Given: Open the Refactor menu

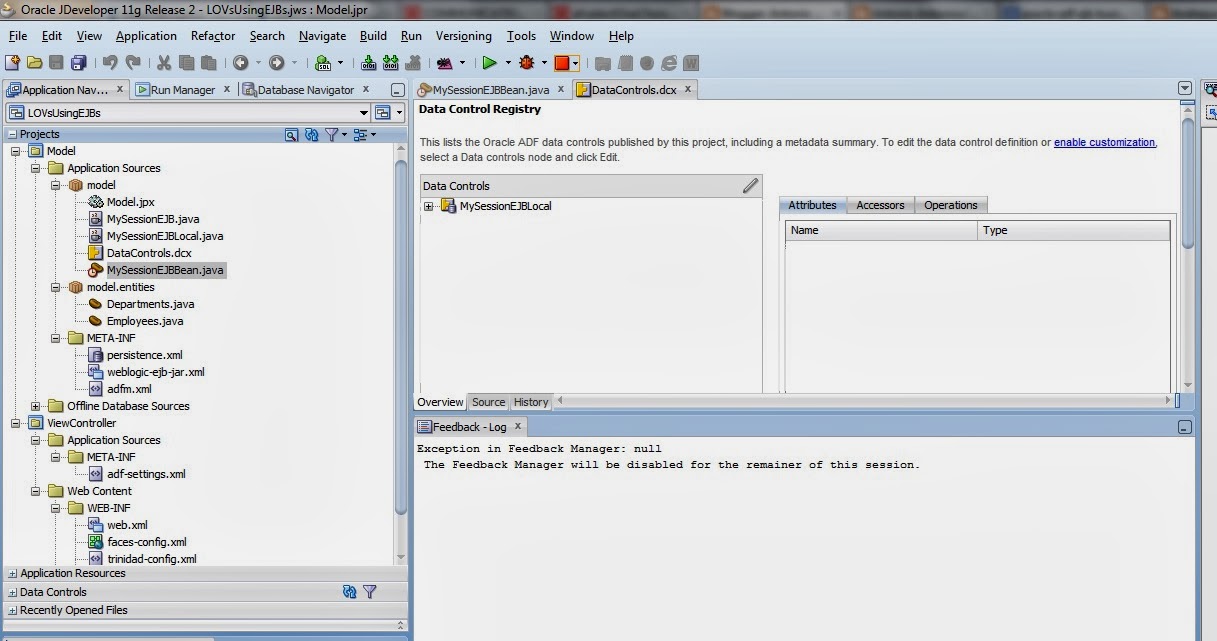Looking at the screenshot, I should 213,36.
